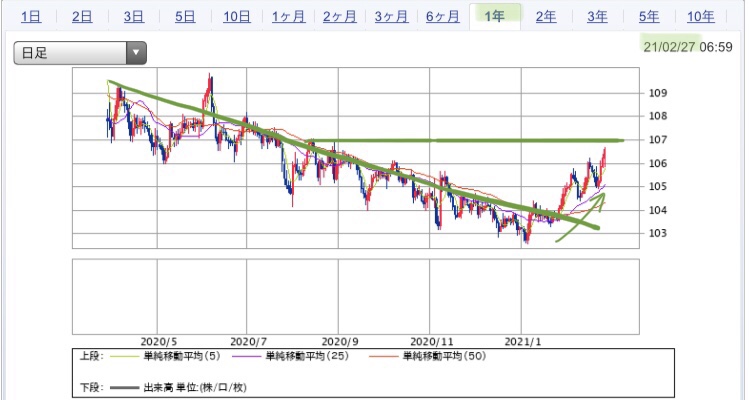Click the 109 price axis label
749x400 pixels.
coord(658,93)
